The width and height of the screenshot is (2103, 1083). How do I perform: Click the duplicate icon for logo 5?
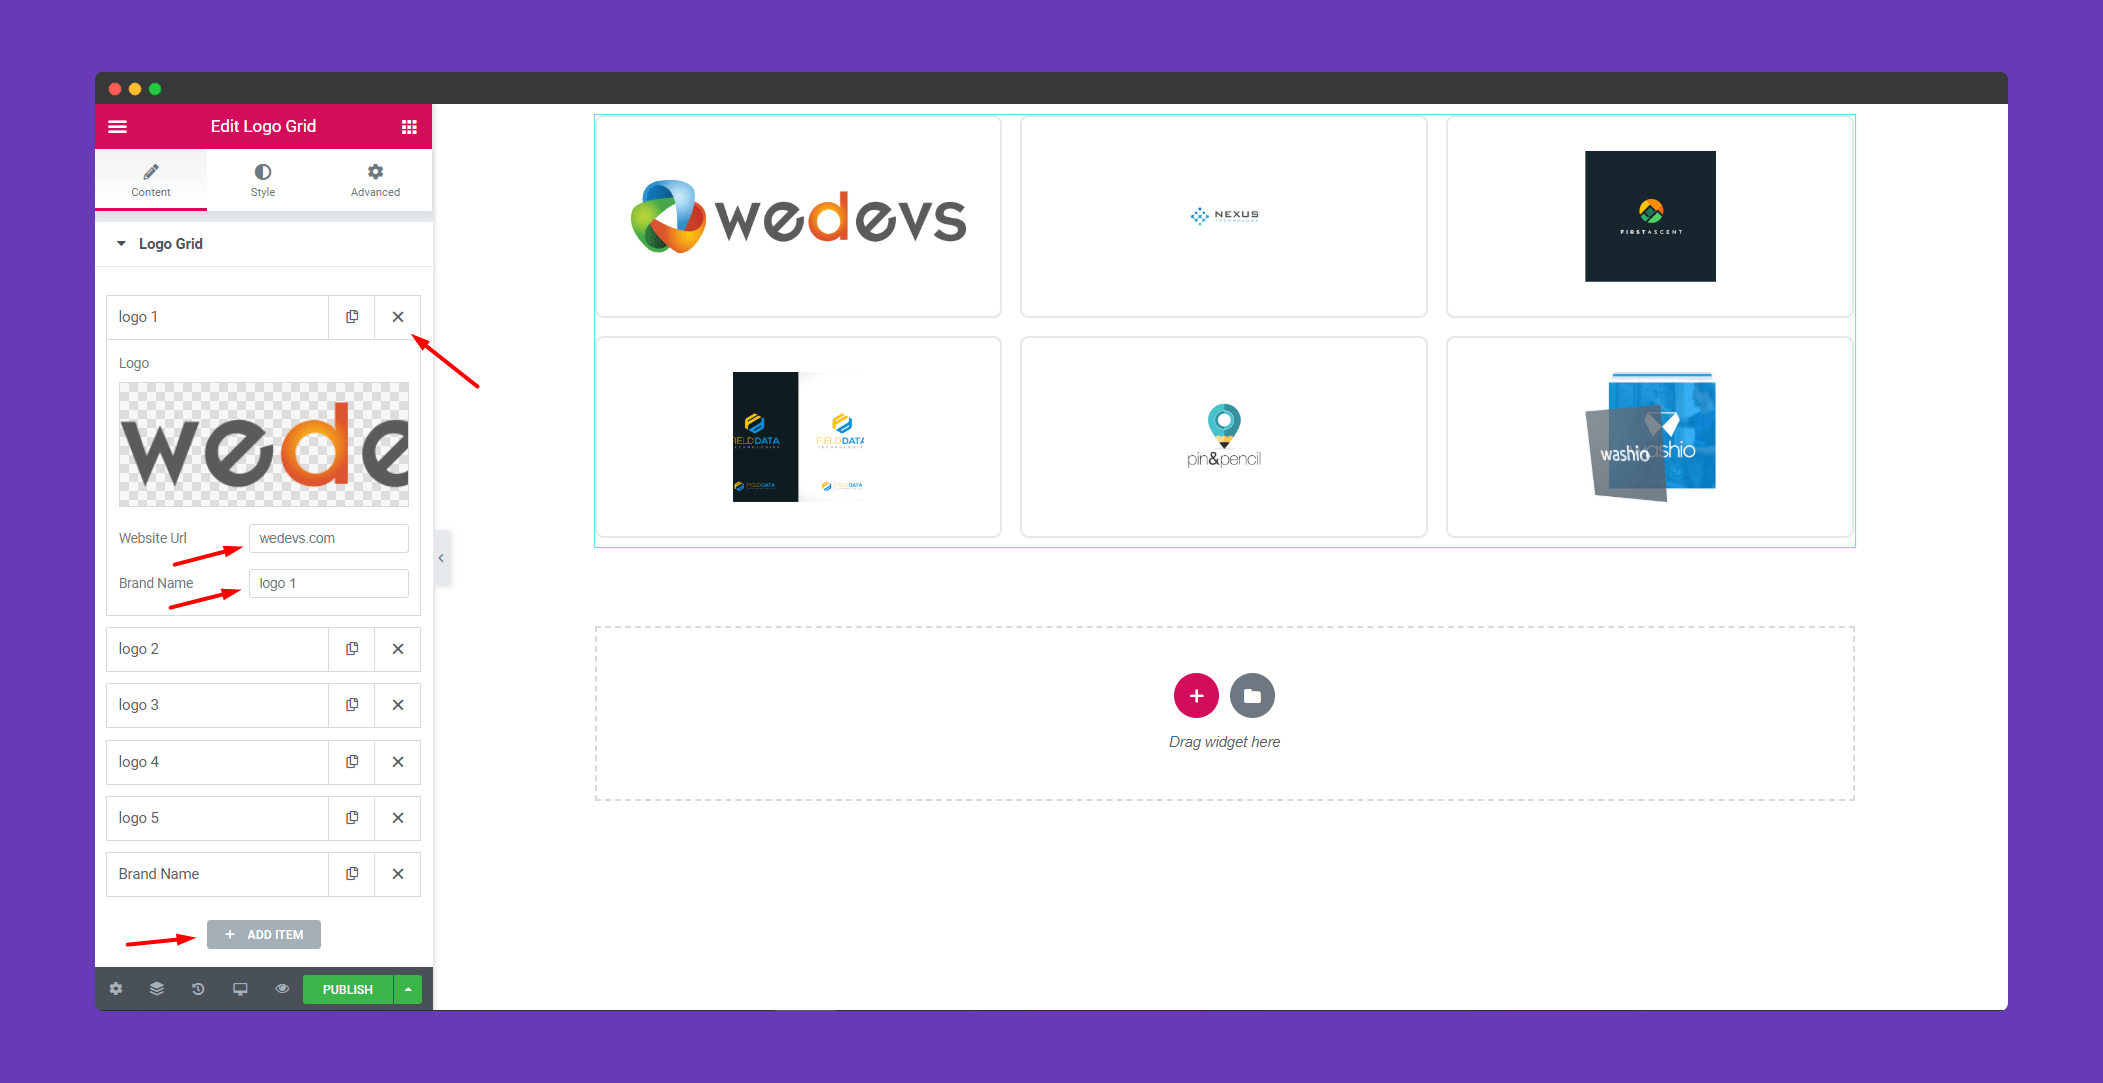click(351, 816)
